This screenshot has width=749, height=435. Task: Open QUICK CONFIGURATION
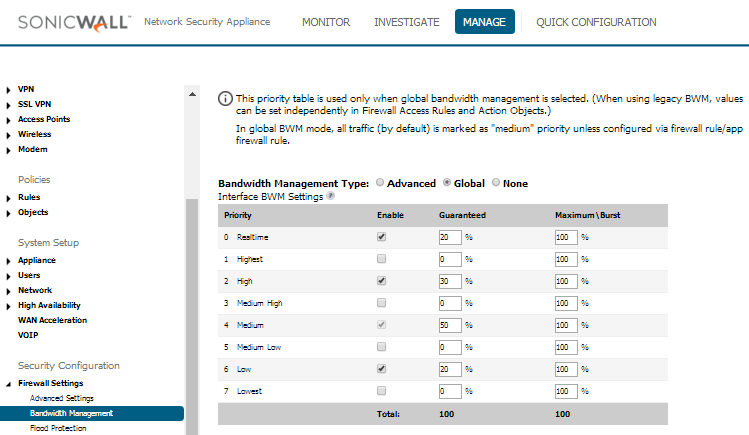[596, 22]
